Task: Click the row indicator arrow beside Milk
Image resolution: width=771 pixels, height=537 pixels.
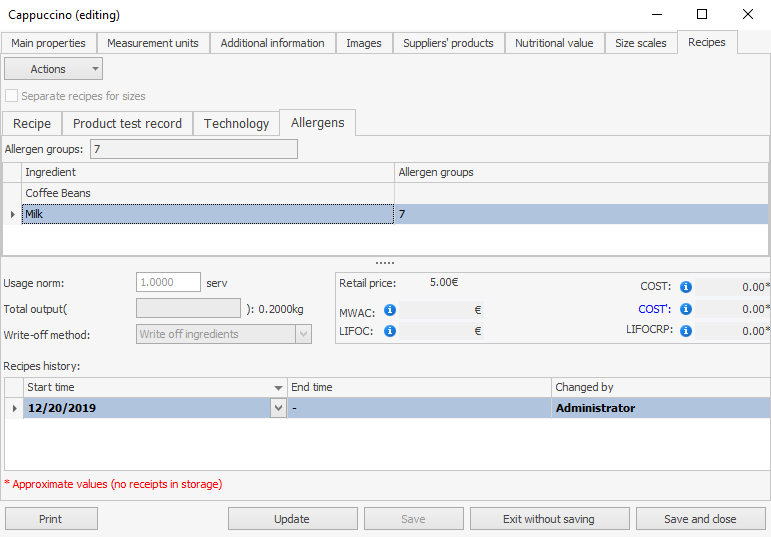Action: [x=12, y=215]
